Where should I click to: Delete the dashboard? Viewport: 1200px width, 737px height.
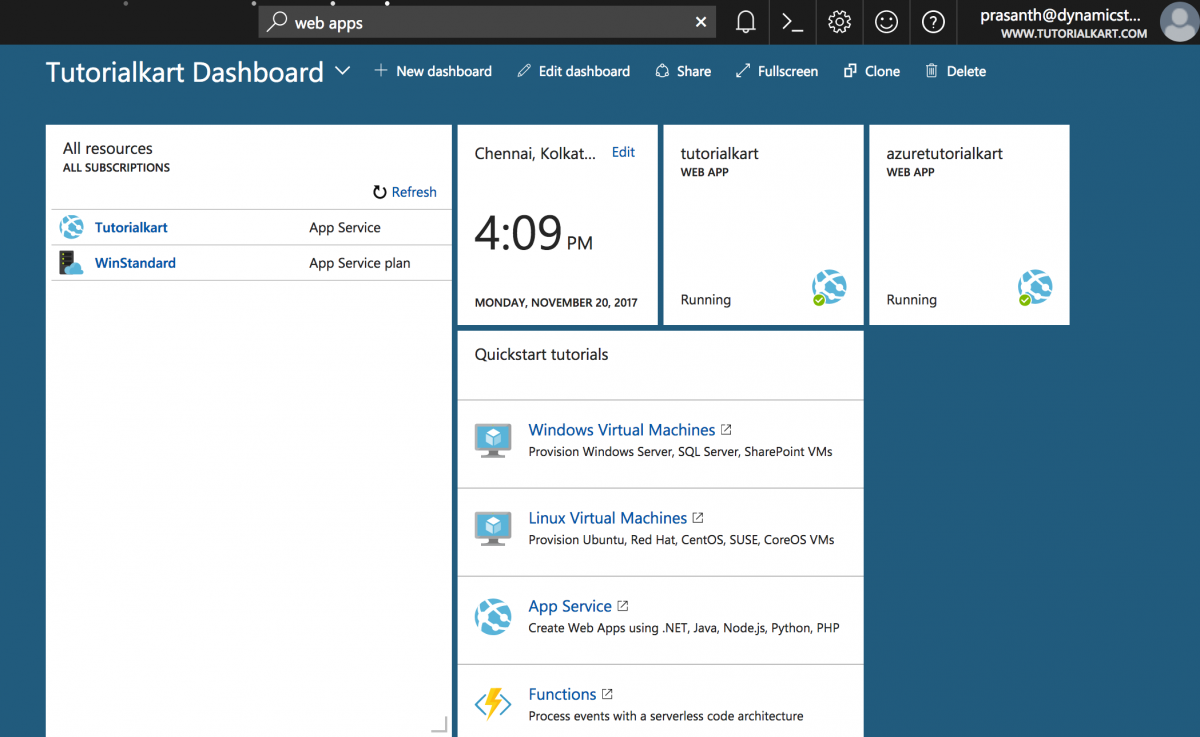pos(956,71)
